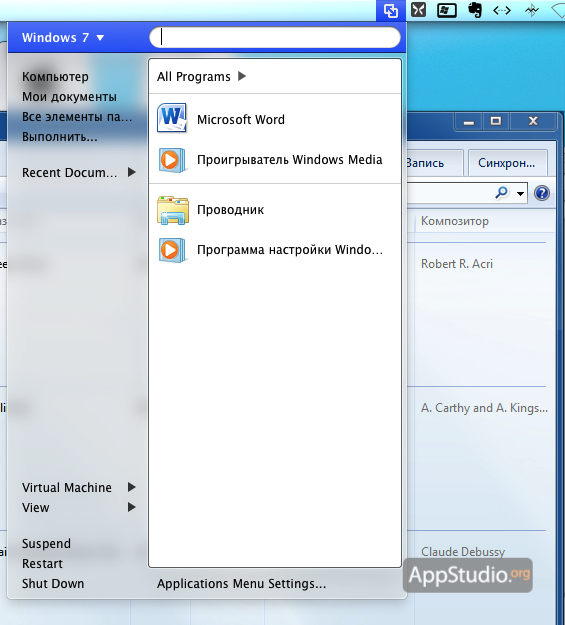
Task: Maximize the Windows Media Player window
Action: [x=496, y=121]
